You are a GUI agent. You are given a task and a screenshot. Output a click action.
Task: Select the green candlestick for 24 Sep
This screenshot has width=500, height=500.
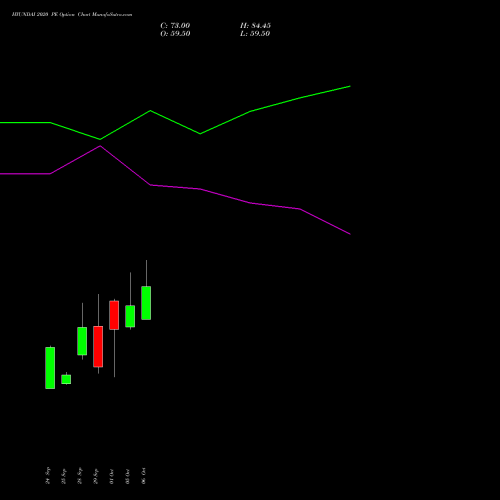point(50,368)
